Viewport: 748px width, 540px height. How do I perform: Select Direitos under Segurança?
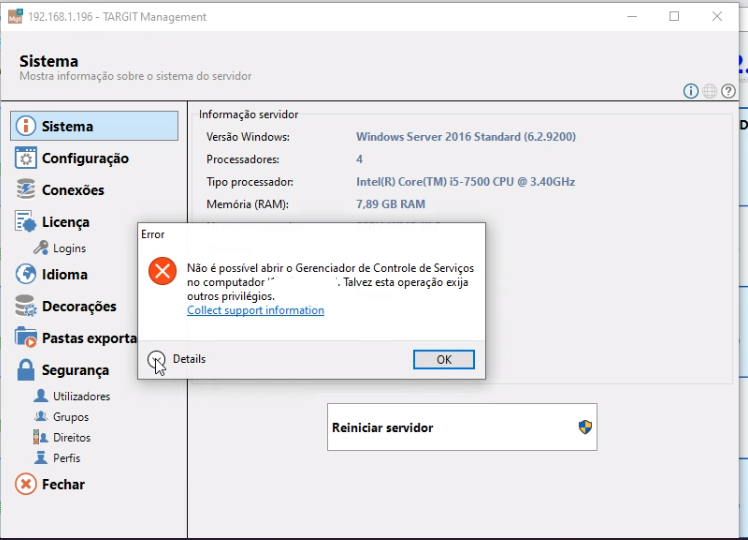pos(72,437)
